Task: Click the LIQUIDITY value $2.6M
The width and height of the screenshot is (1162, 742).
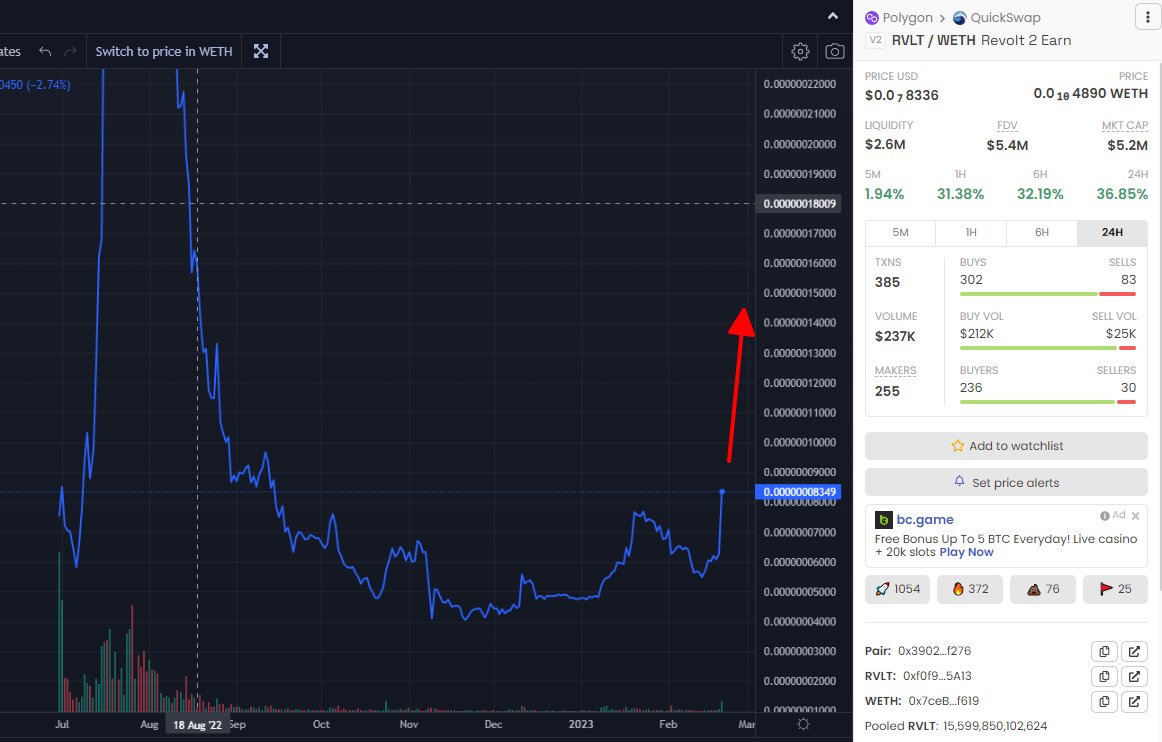Action: pyautogui.click(x=885, y=145)
